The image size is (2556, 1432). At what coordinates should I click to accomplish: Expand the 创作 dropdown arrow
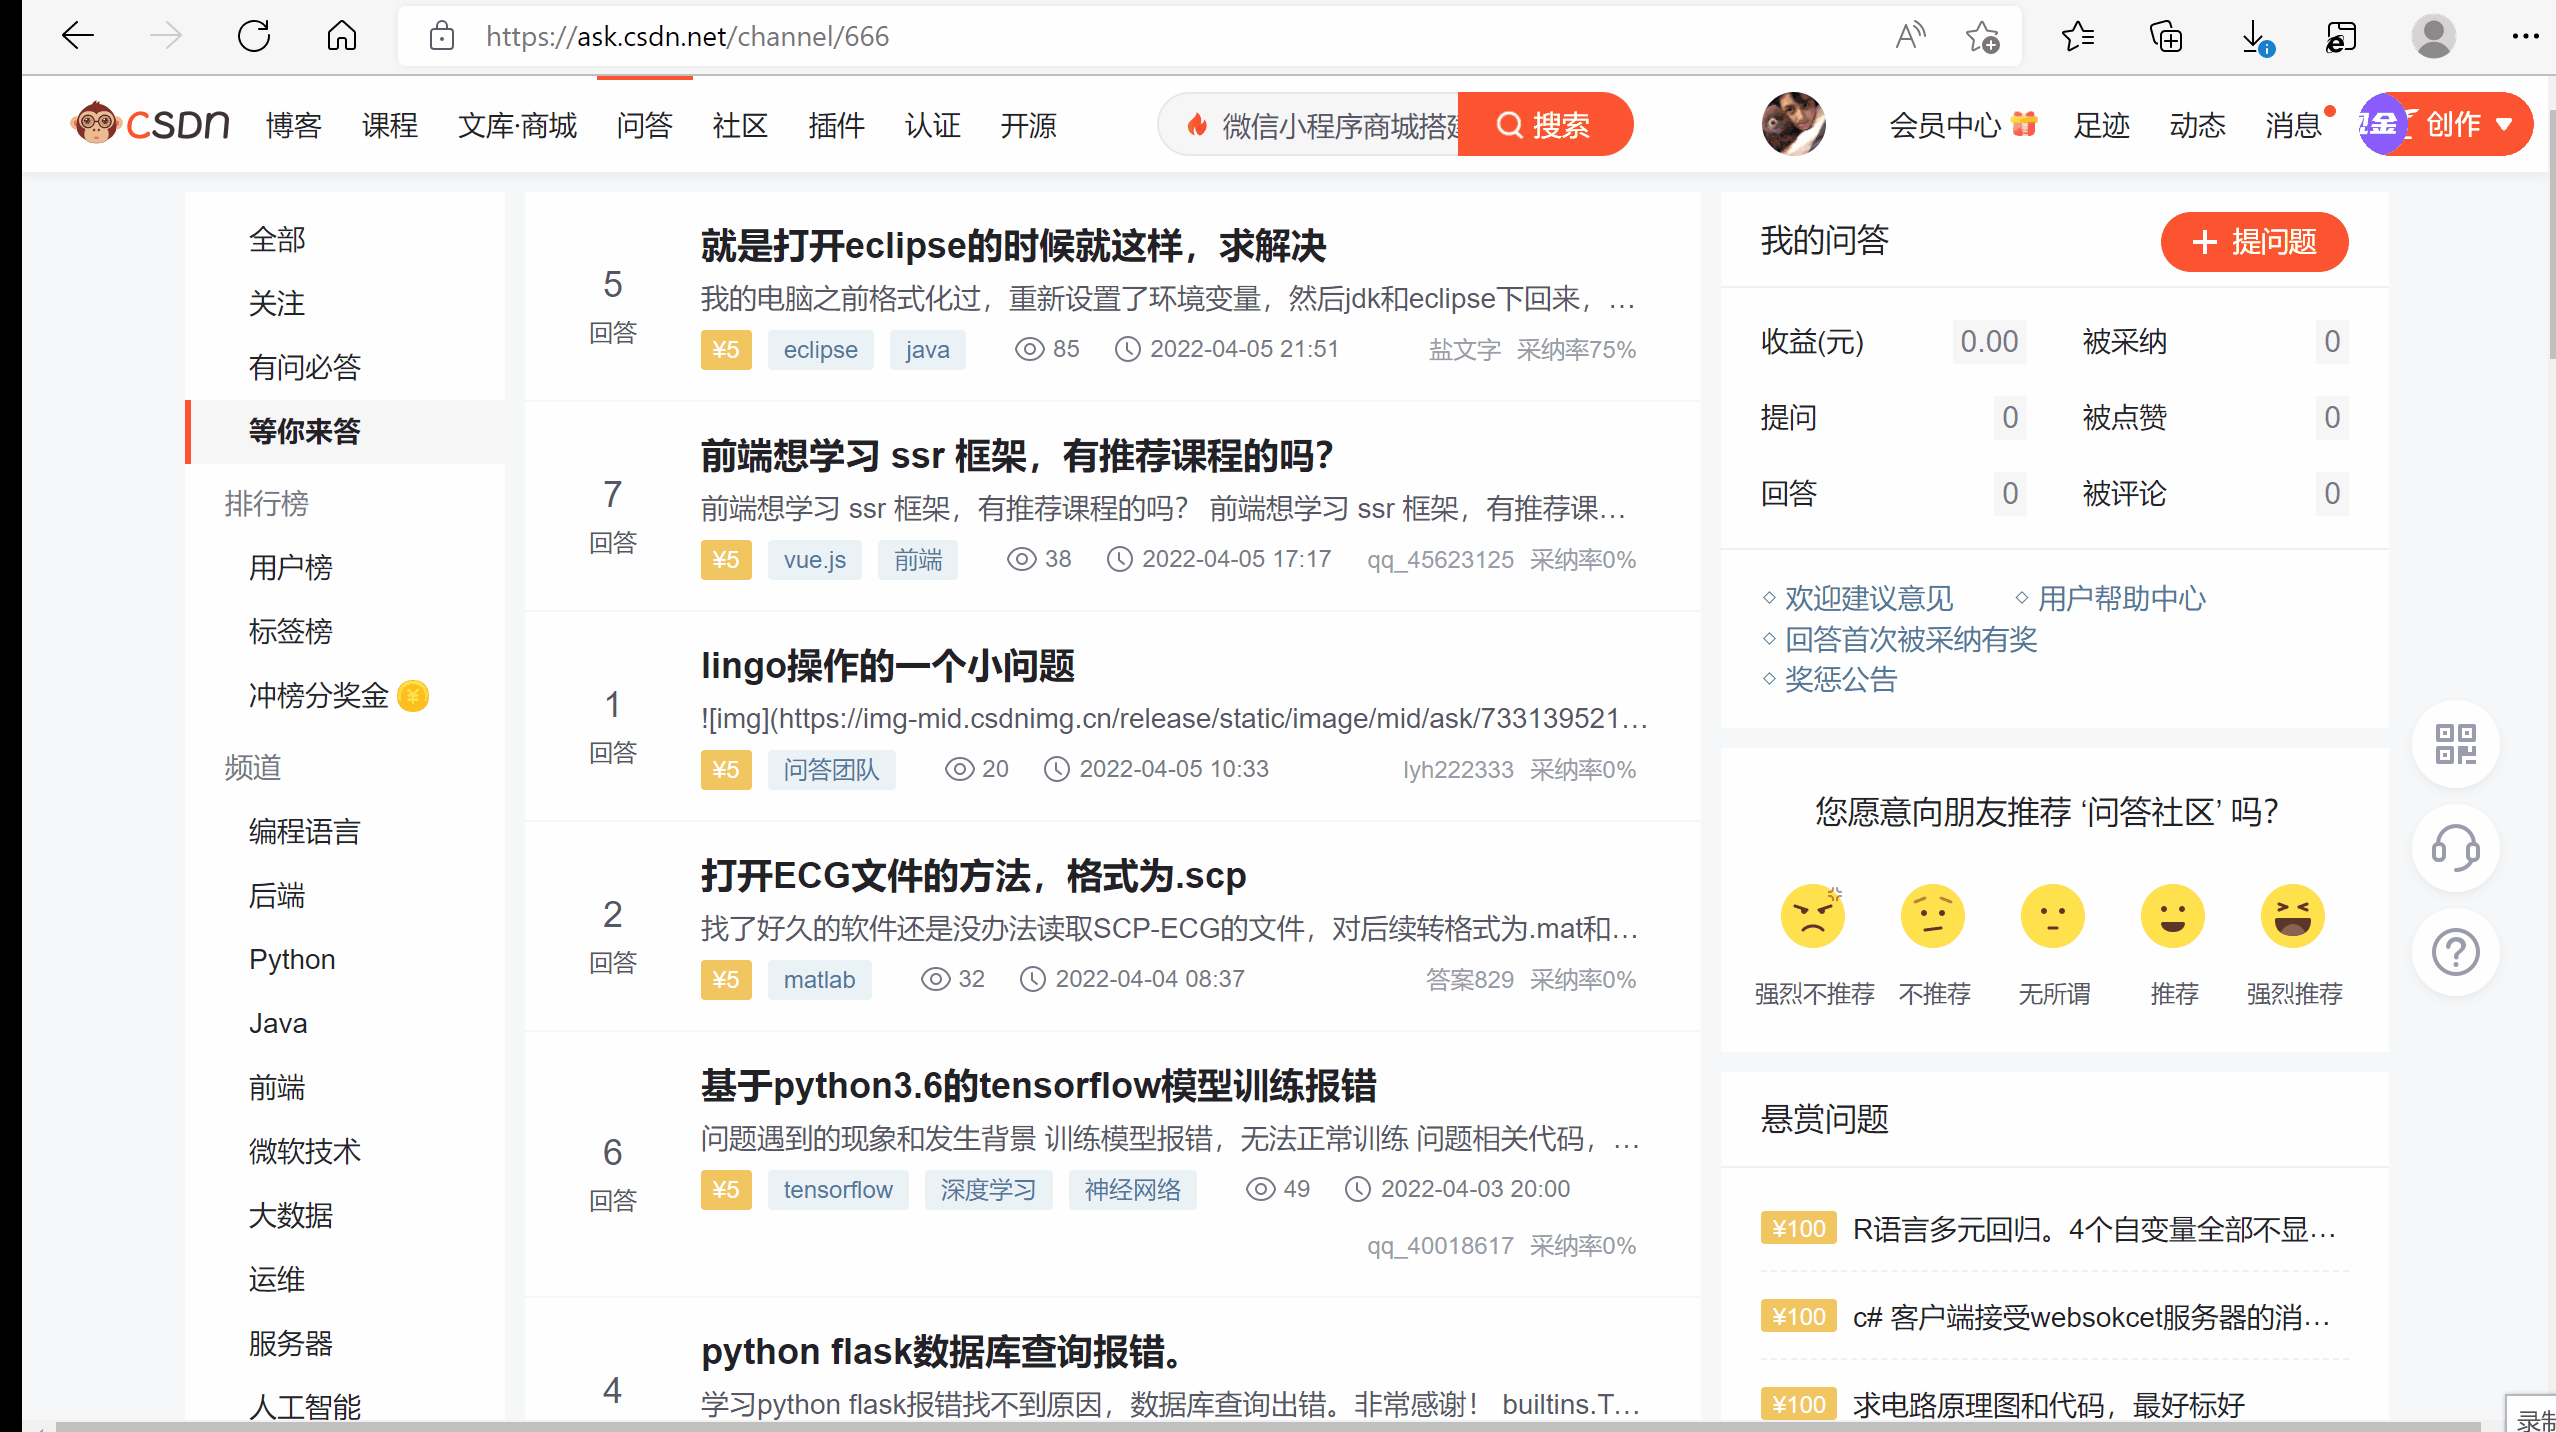pyautogui.click(x=2504, y=125)
